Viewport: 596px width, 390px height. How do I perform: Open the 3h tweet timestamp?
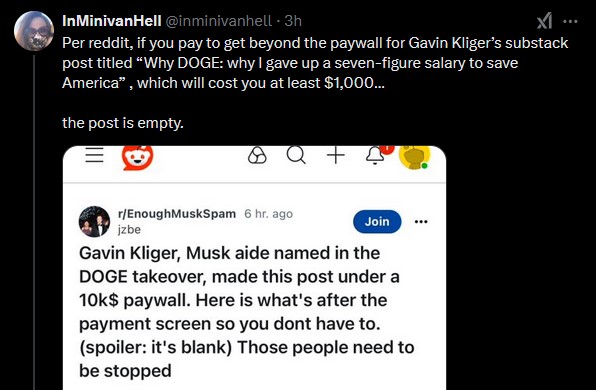tap(293, 21)
